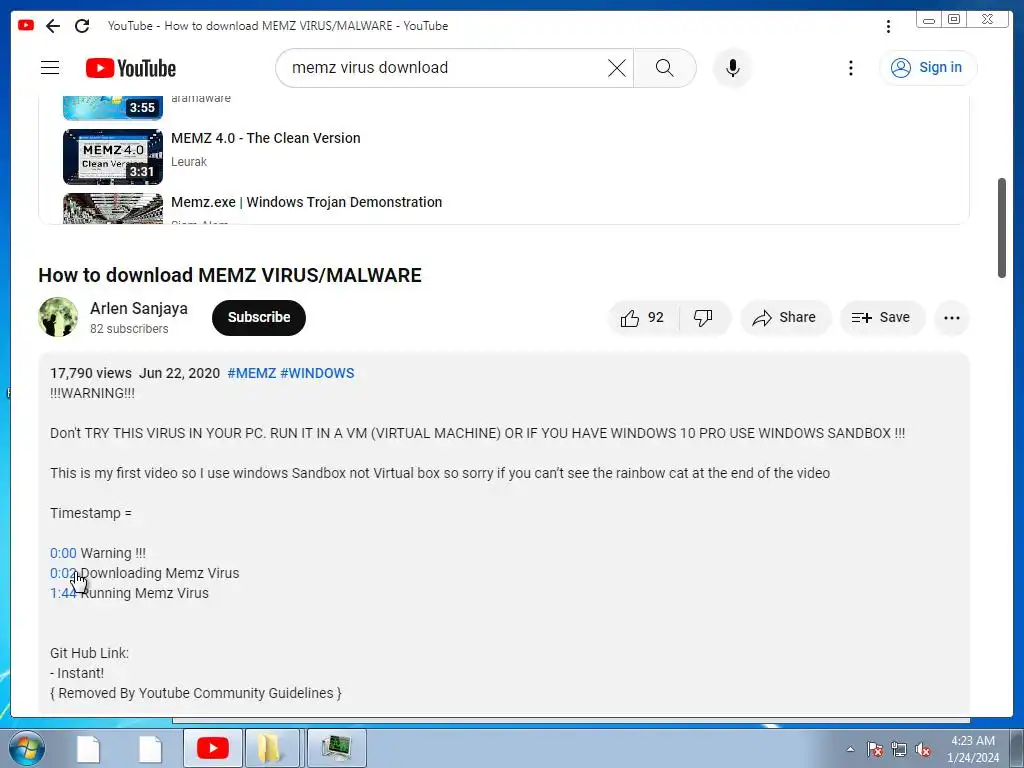Open second blank document icon on taskbar
1024x768 pixels.
pyautogui.click(x=150, y=748)
